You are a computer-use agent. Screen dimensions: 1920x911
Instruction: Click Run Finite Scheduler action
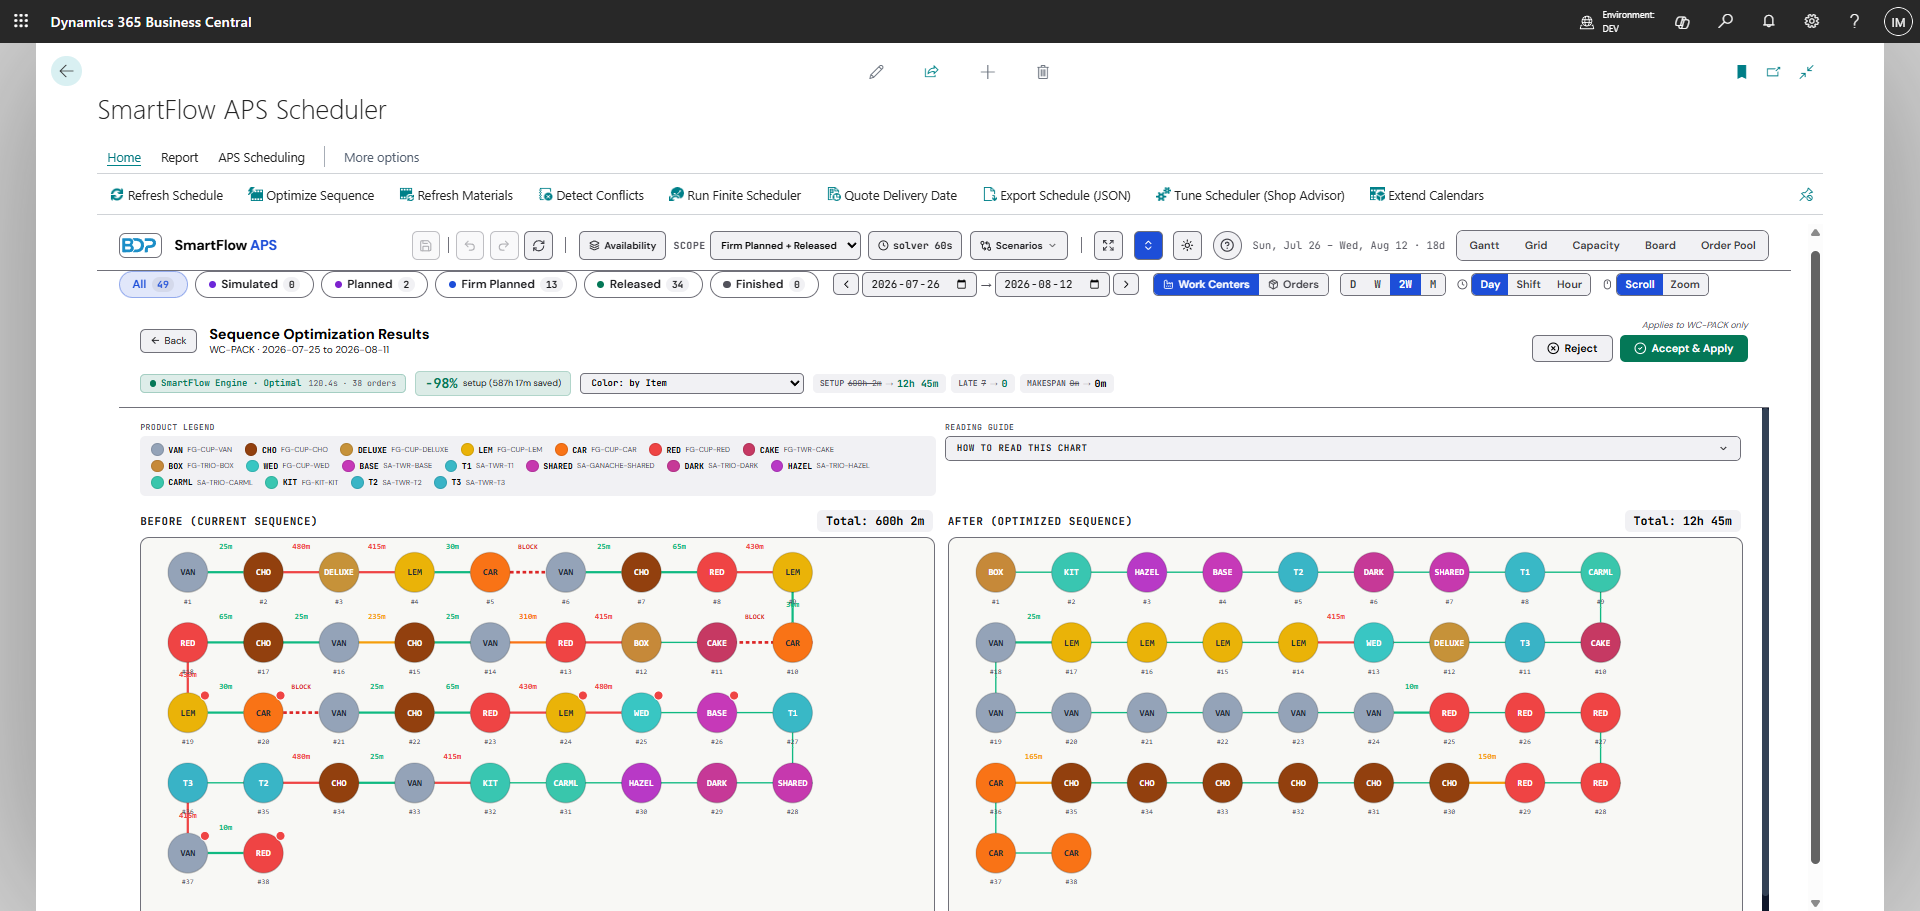[735, 195]
